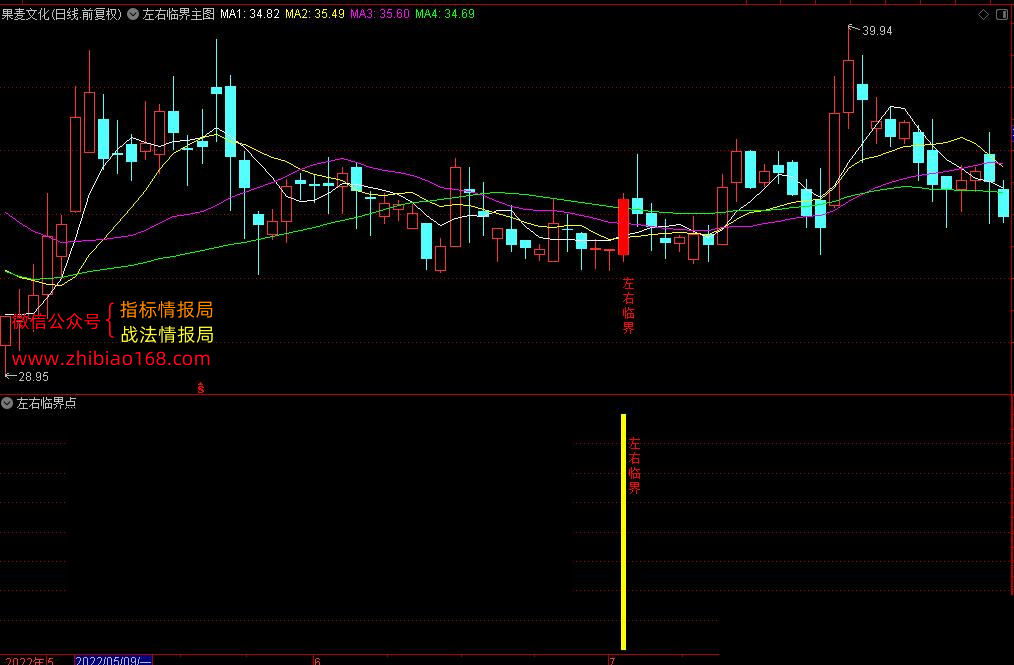Click the 2022年5 label on time axis
1014x665 pixels.
pyautogui.click(x=30, y=660)
